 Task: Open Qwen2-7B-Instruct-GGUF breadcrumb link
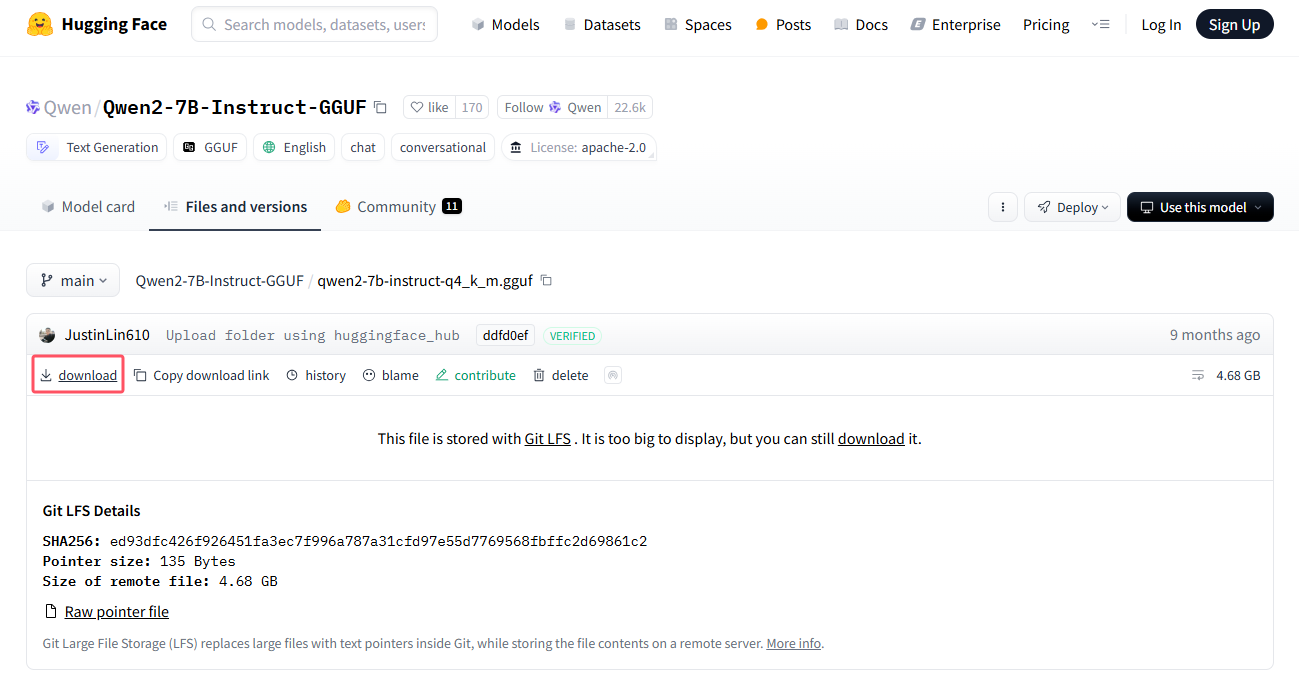tap(219, 281)
